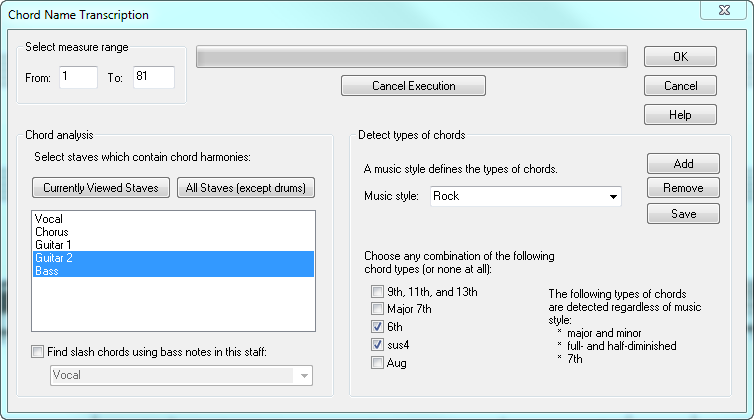754x420 pixels.
Task: Uncheck the 6th chord type
Action: coord(377,326)
